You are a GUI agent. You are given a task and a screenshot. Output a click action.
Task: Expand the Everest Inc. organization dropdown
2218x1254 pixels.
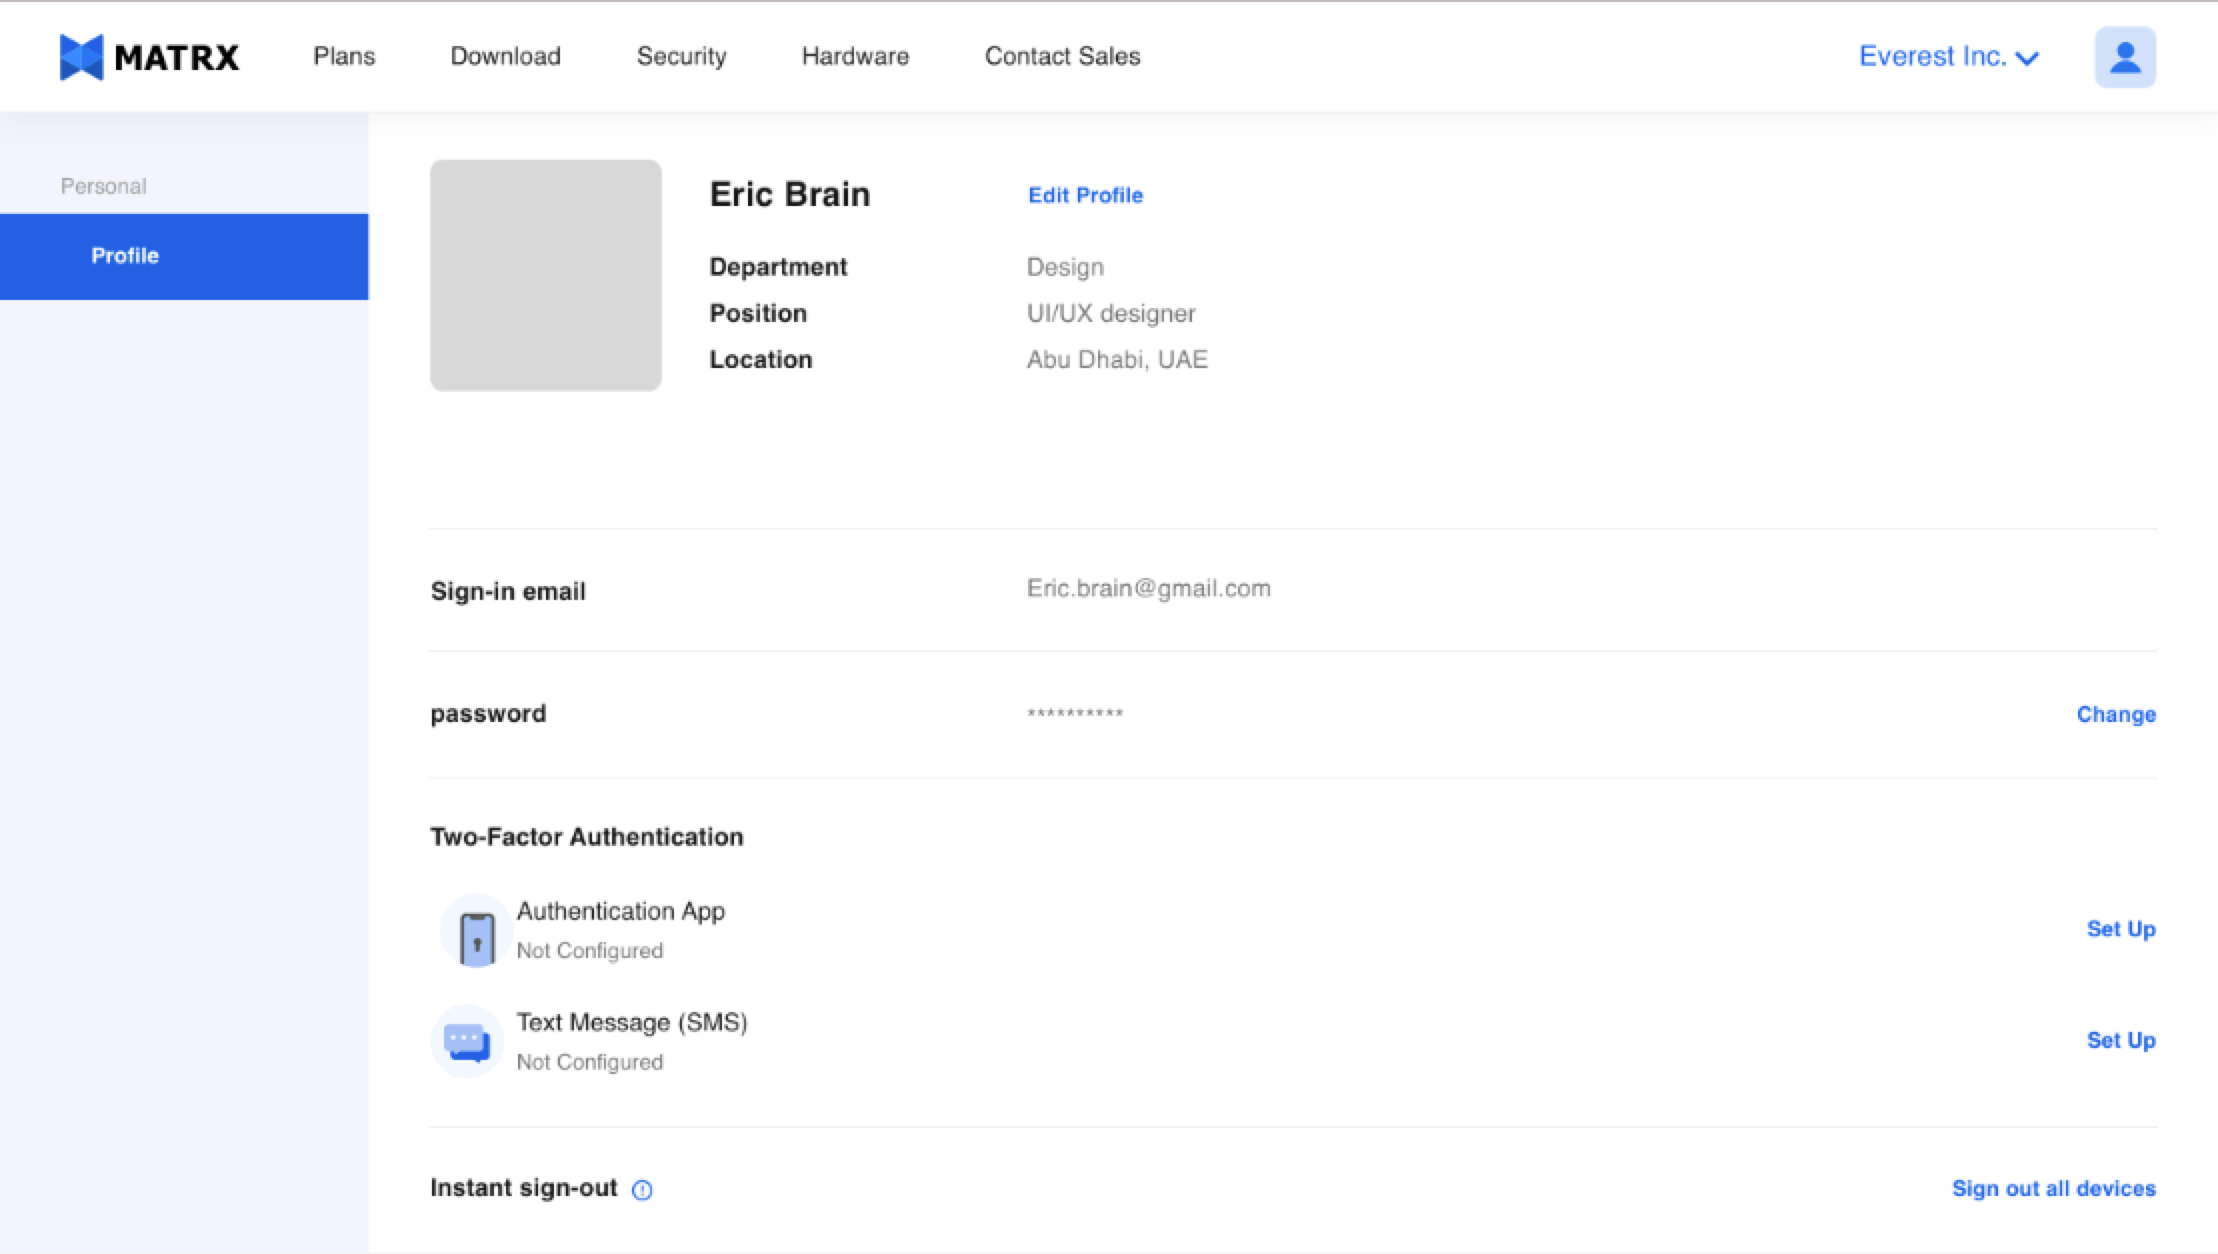1947,57
